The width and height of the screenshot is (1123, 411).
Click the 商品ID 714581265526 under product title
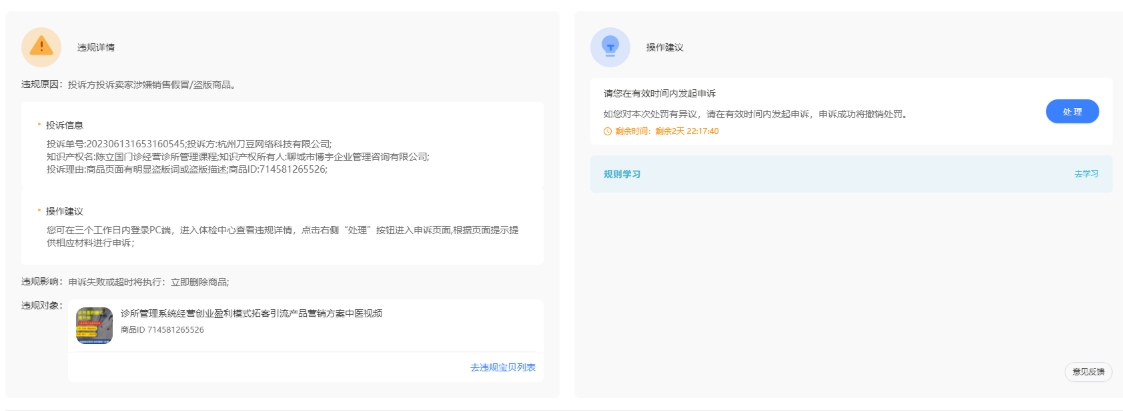click(162, 330)
